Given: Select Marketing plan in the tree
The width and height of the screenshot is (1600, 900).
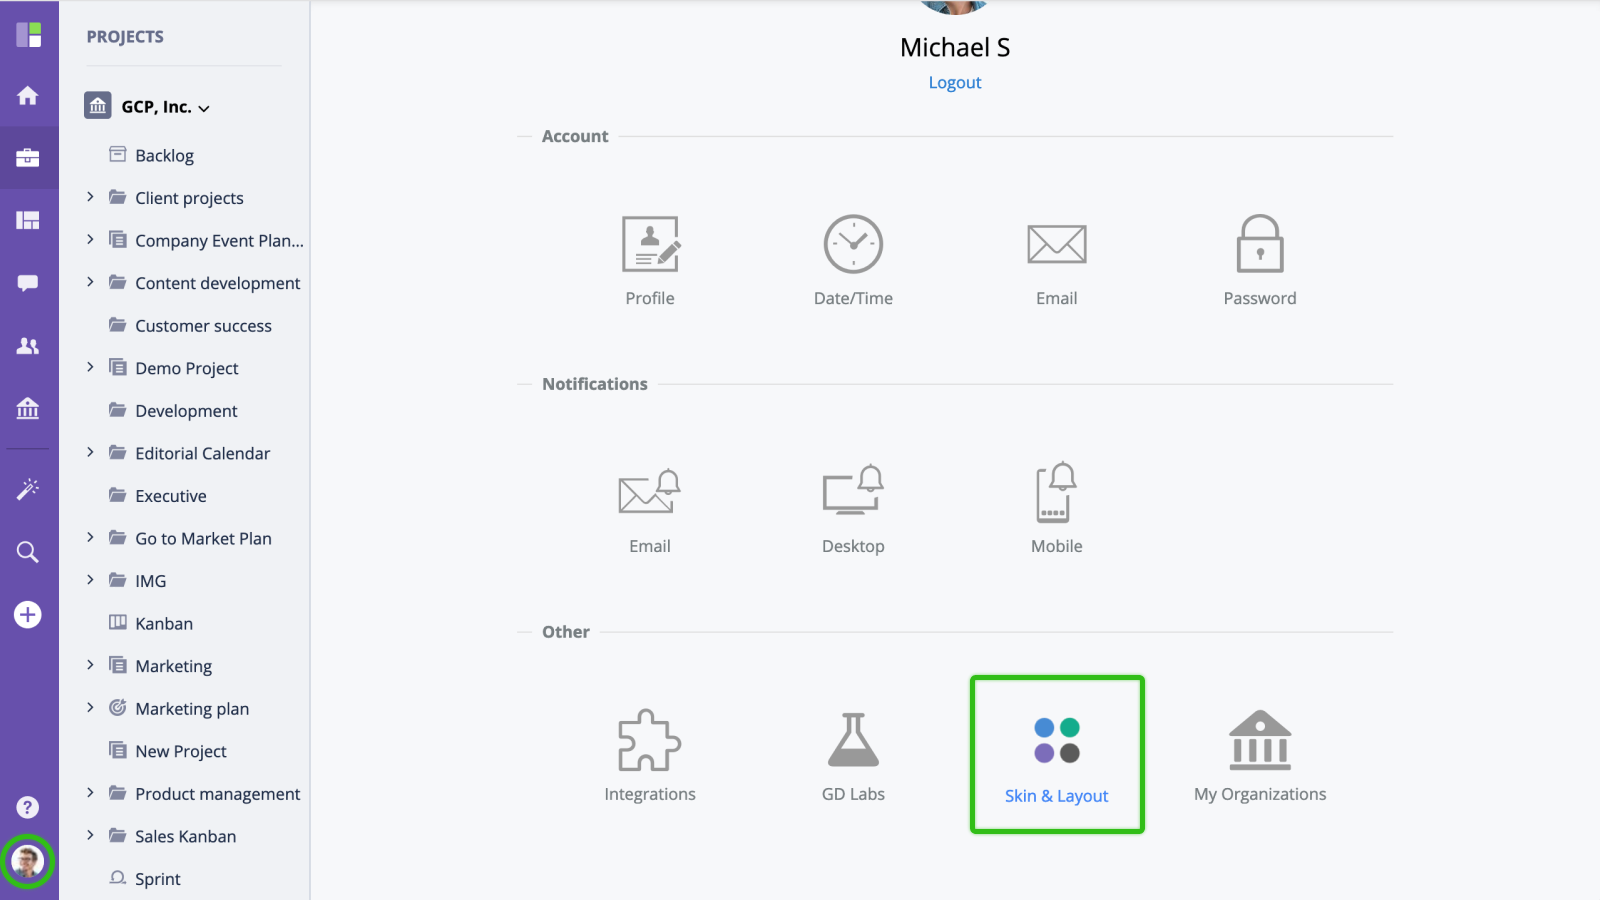Looking at the screenshot, I should 192,709.
